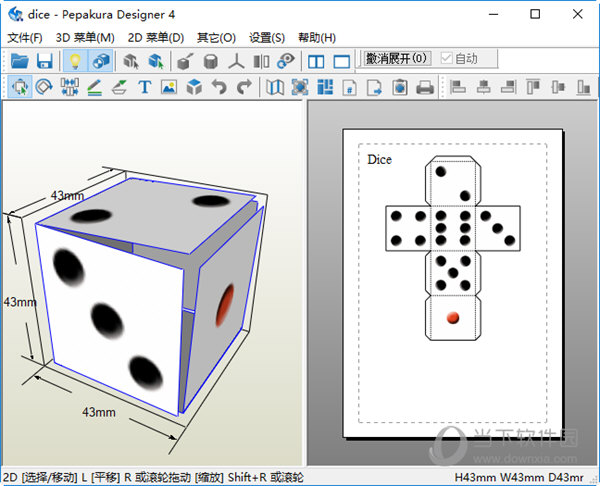Viewport: 600px width, 486px height.
Task: Click the undo arrow icon
Action: point(219,88)
